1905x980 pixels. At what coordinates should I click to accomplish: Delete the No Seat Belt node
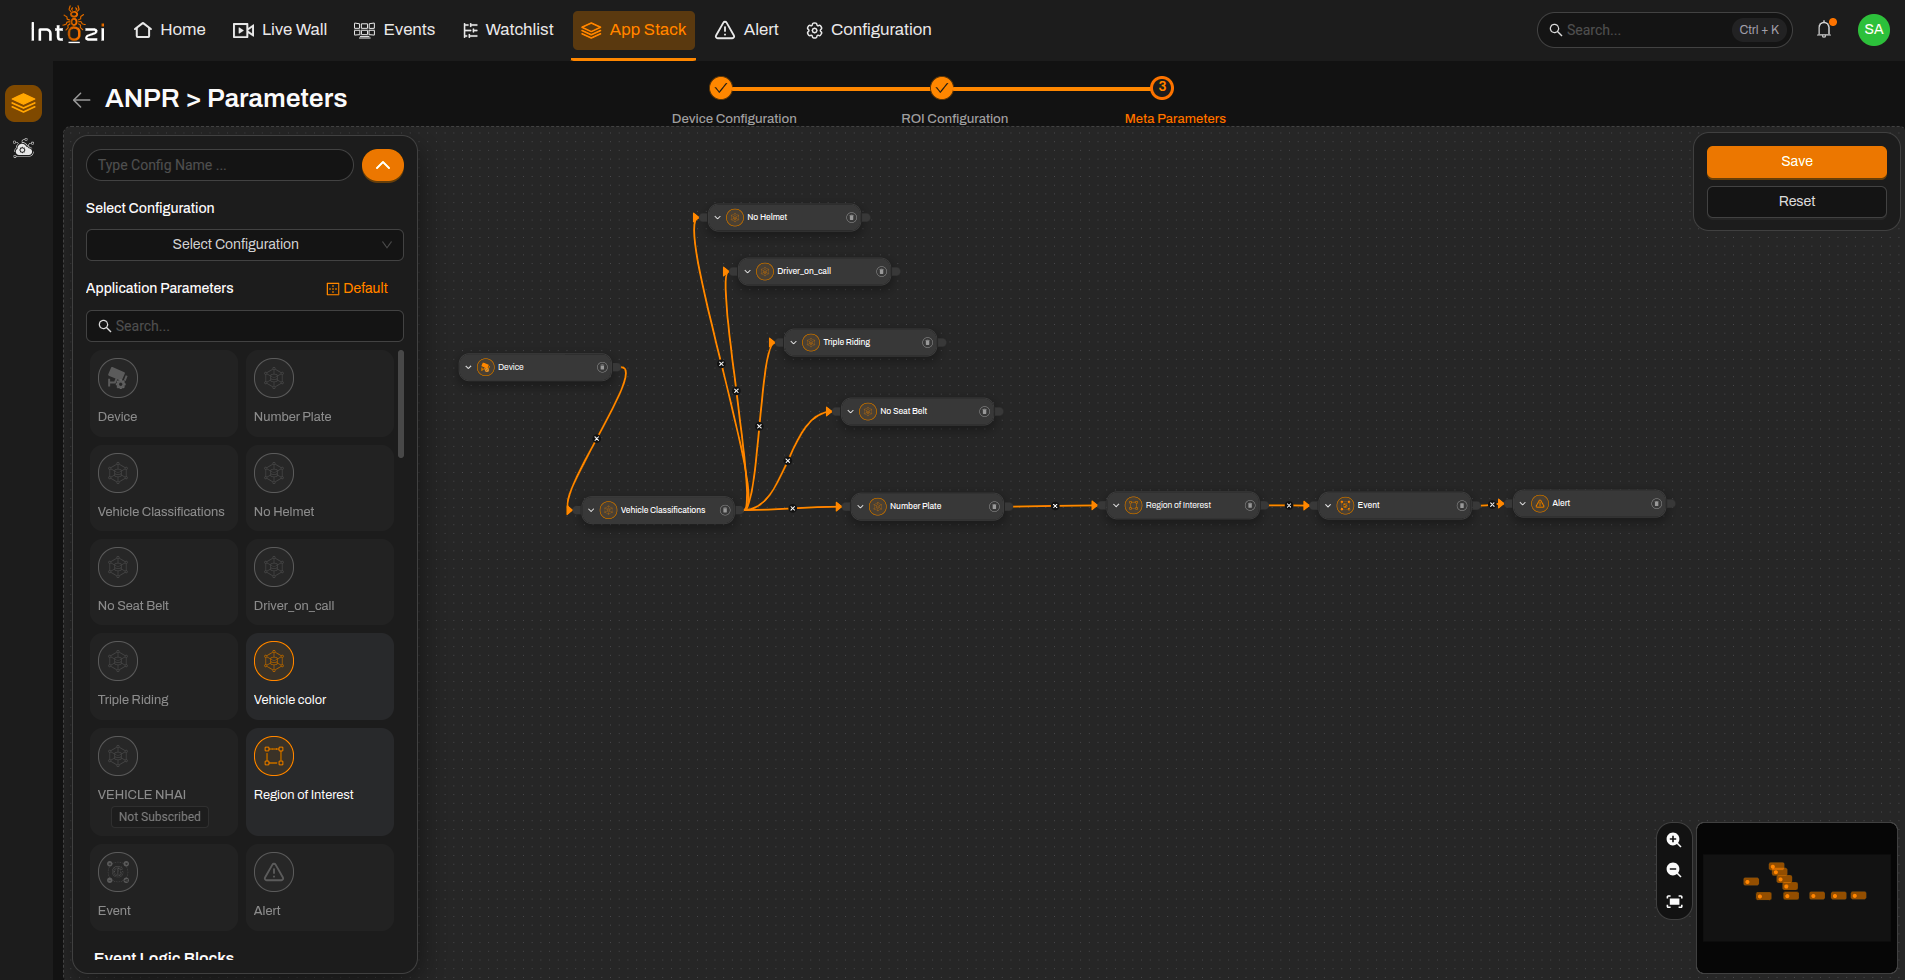[x=984, y=411]
